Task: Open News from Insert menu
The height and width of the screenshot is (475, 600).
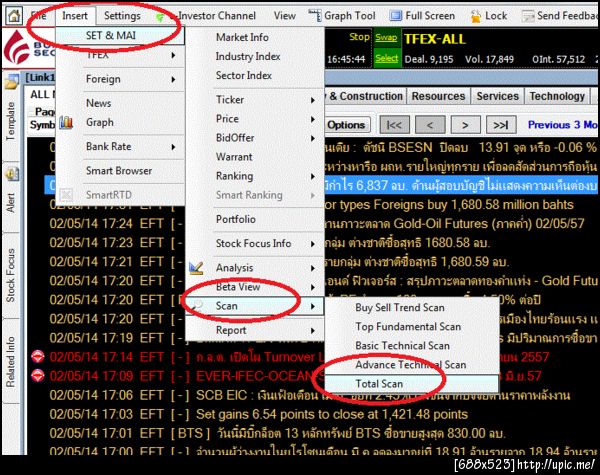Action: [x=99, y=103]
